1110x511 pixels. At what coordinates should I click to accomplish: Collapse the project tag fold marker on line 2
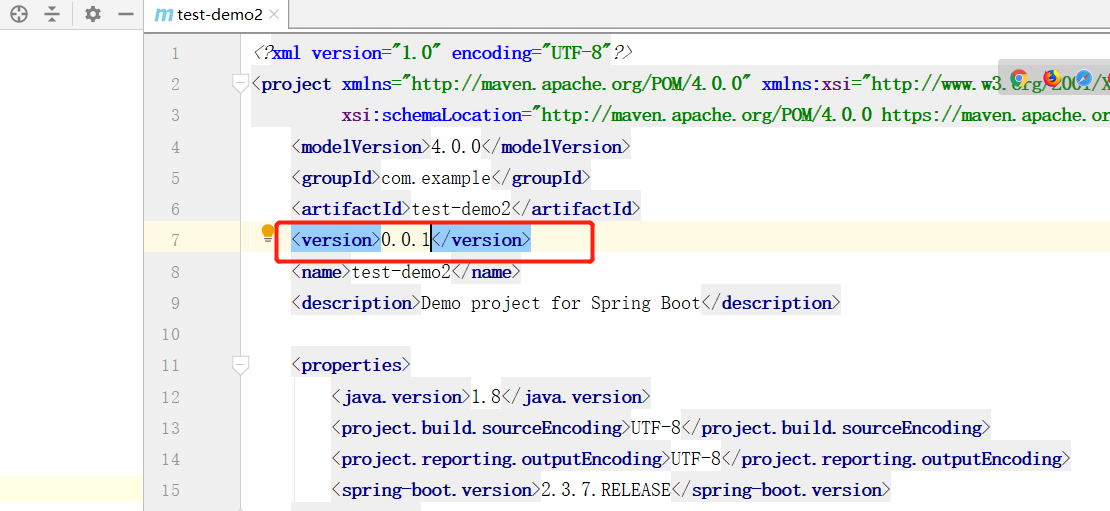(x=241, y=84)
